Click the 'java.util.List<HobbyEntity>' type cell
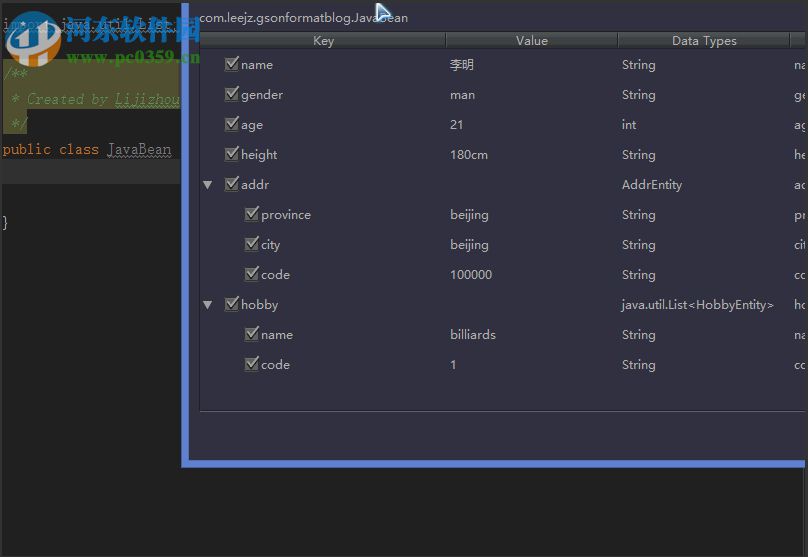Screen dimensions: 808x557 tap(697, 305)
